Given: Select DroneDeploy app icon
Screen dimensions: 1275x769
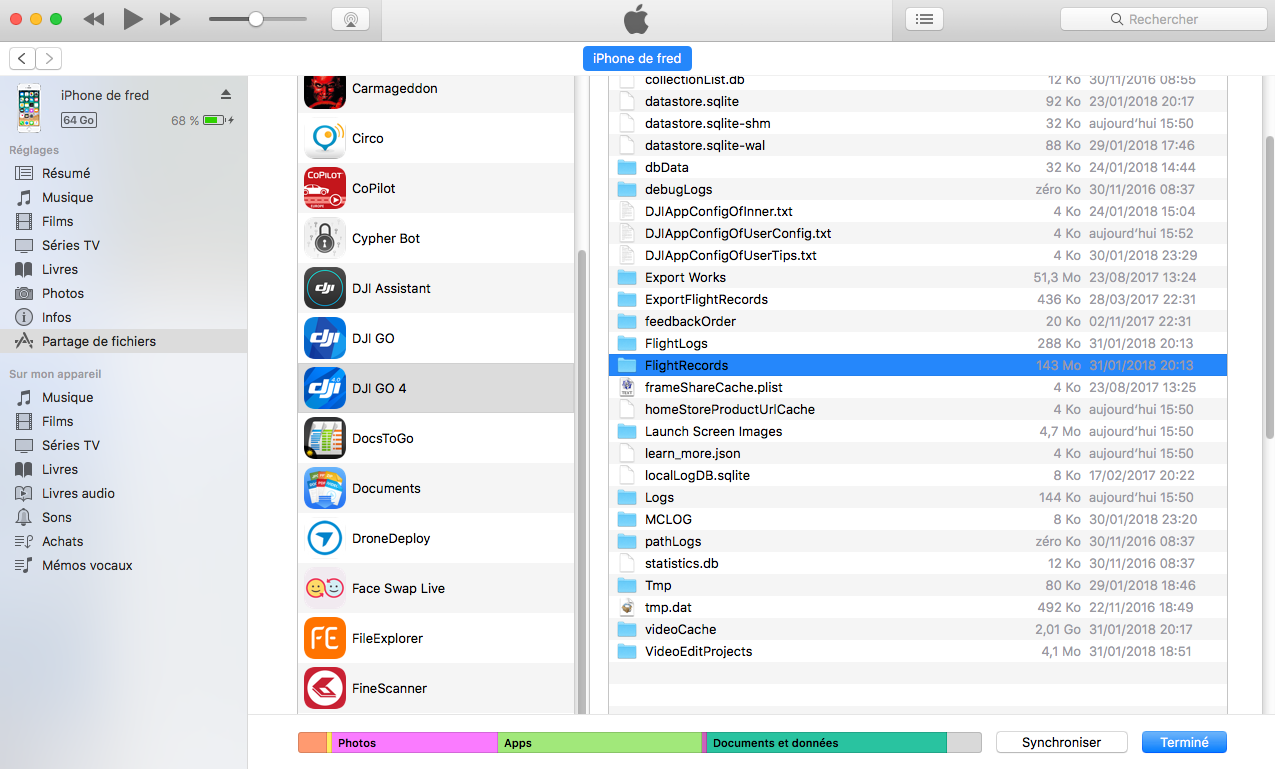Looking at the screenshot, I should click(x=325, y=538).
